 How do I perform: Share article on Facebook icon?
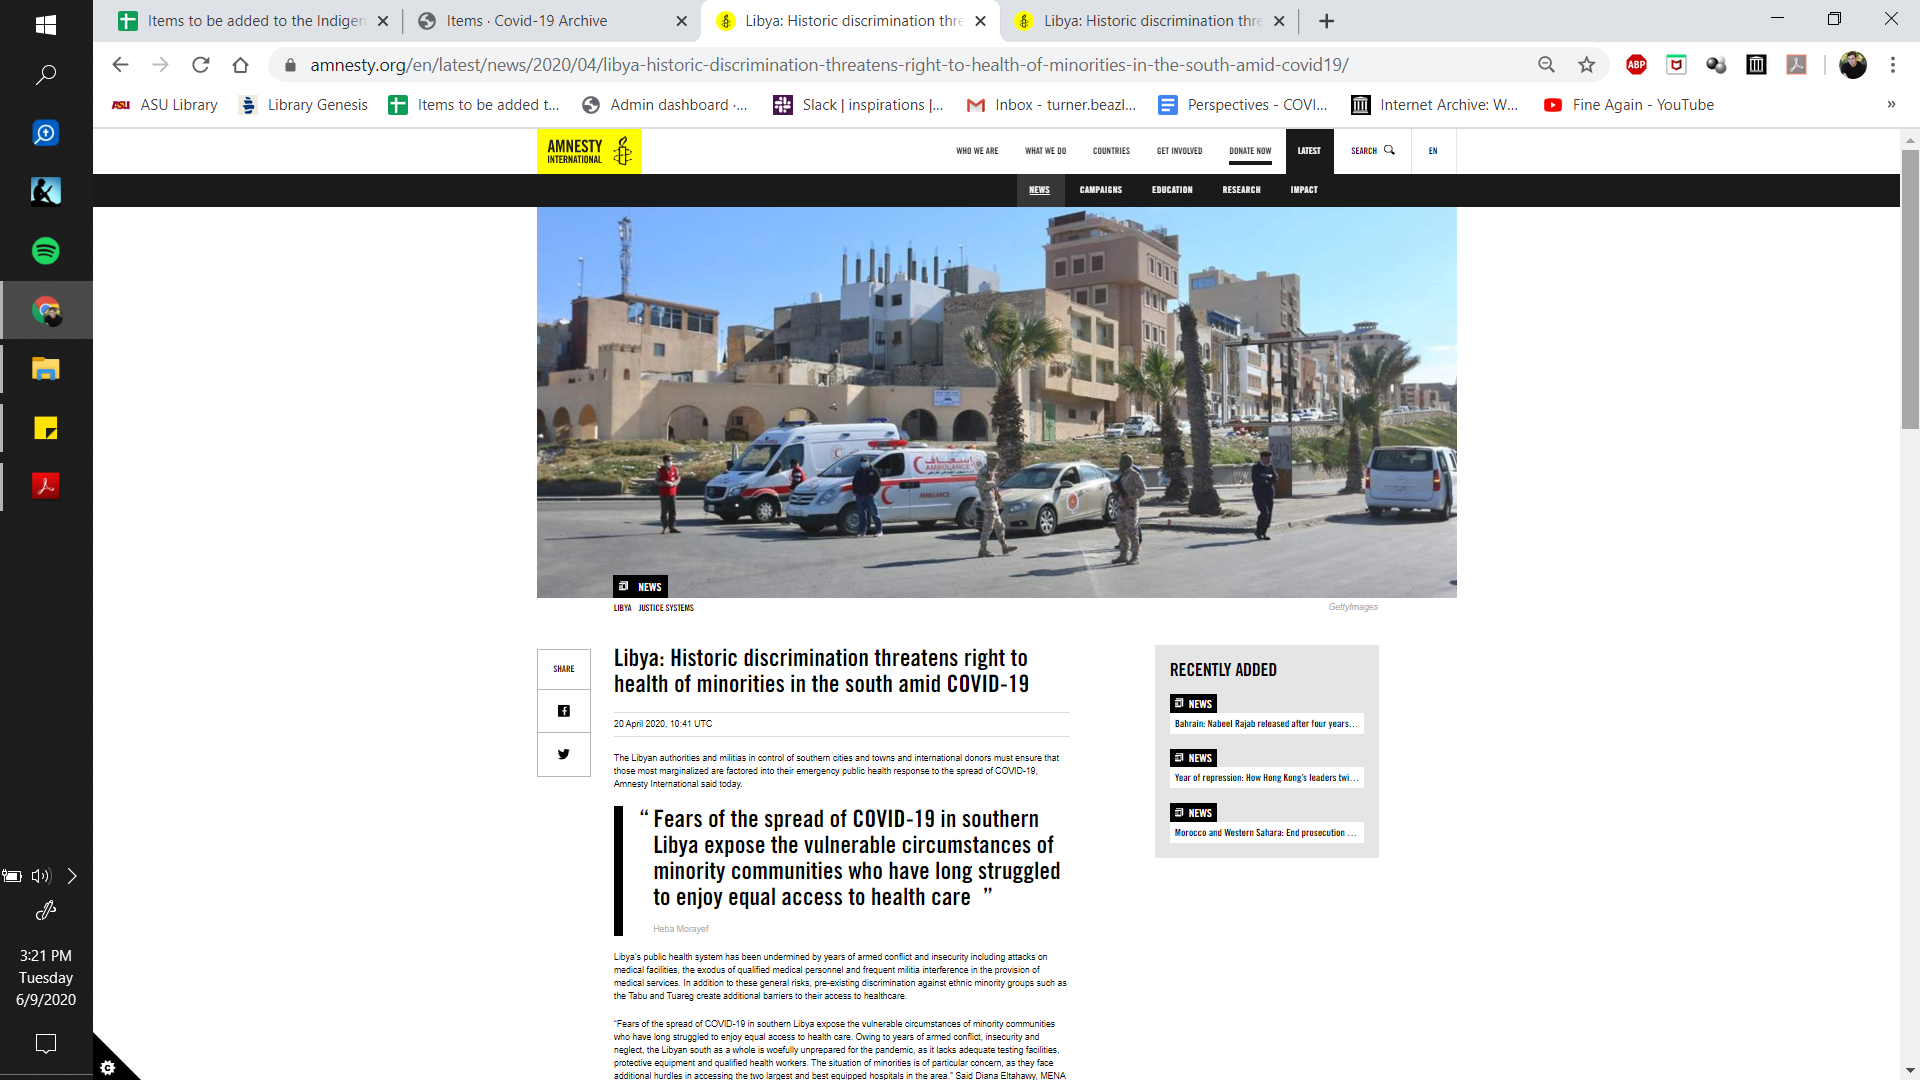coord(564,711)
